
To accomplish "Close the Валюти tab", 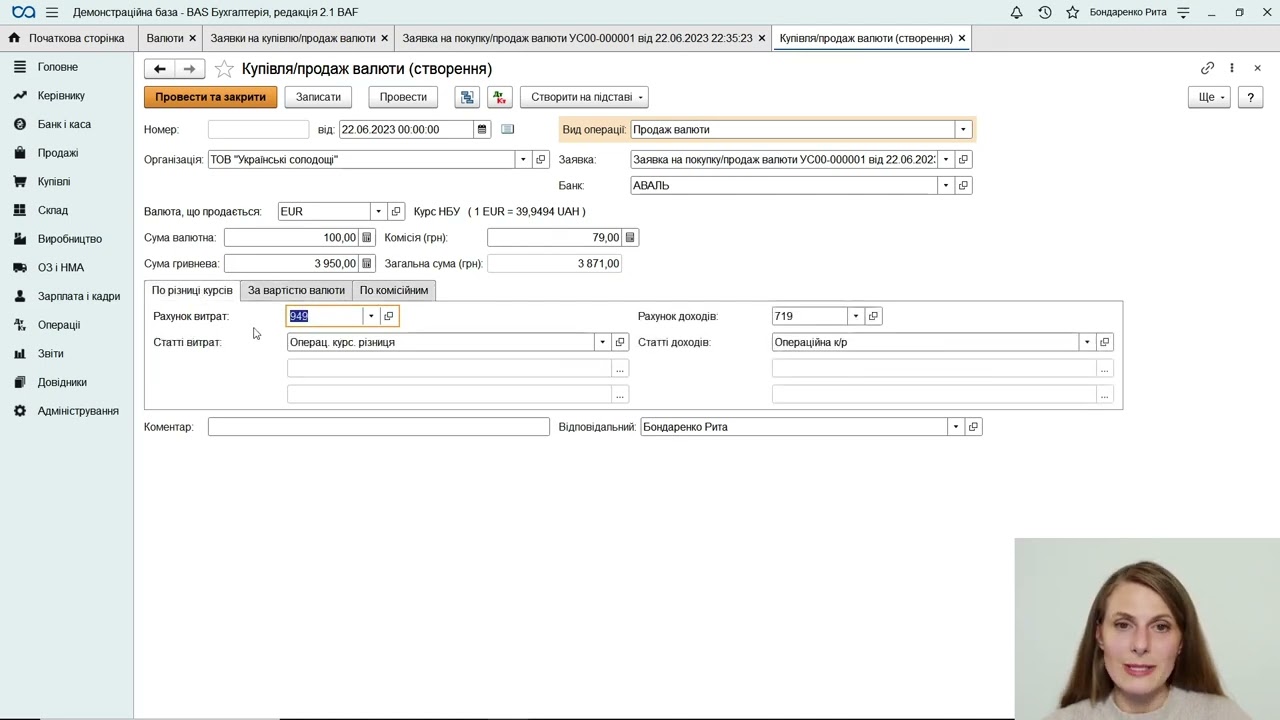I will pyautogui.click(x=193, y=38).
